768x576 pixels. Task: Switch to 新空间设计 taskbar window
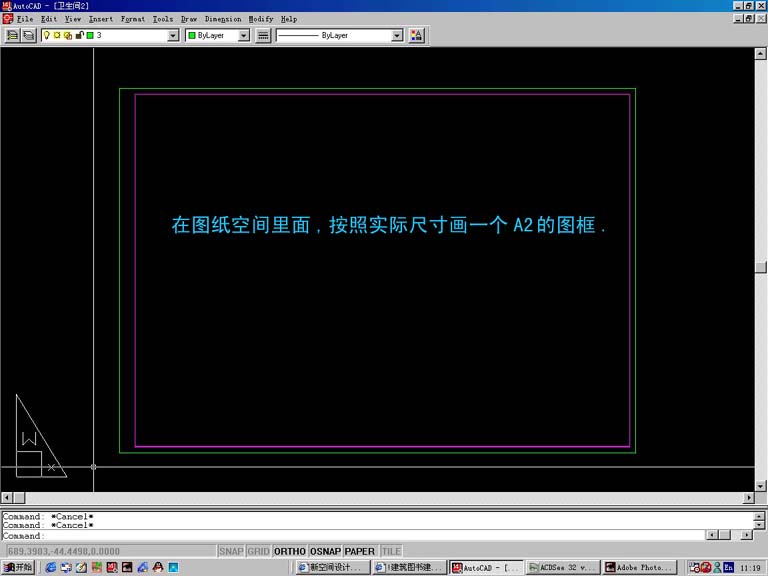(x=333, y=567)
